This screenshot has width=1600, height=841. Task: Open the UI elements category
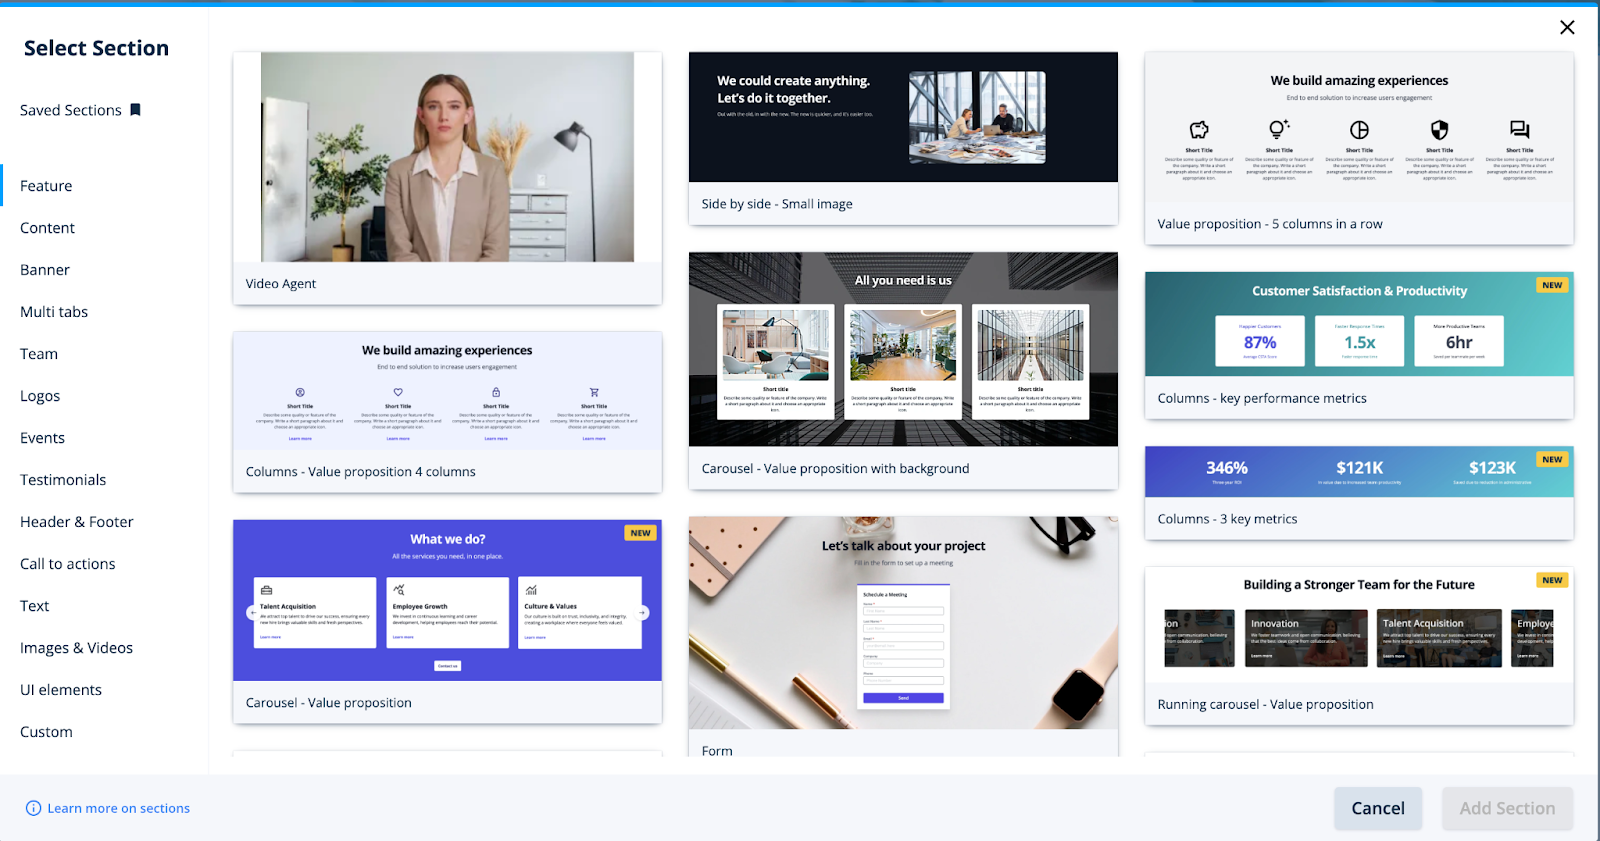tap(61, 690)
